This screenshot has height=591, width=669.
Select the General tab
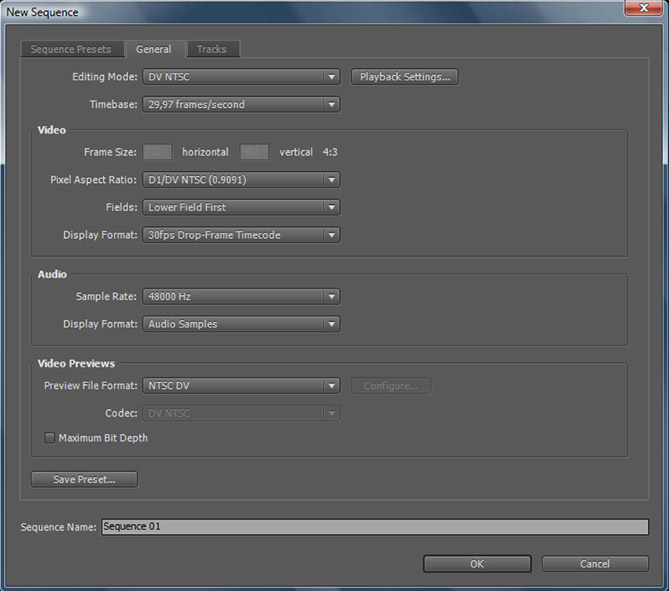154,49
